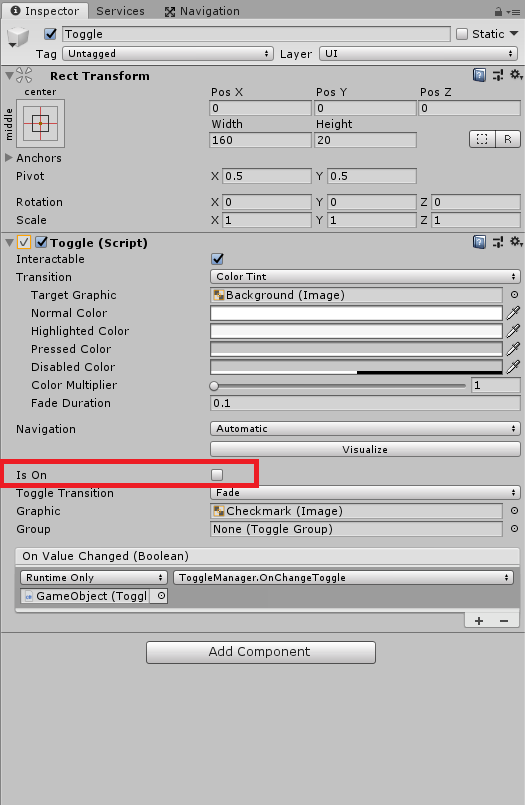Add event with plus button
The width and height of the screenshot is (525, 805).
(x=479, y=621)
